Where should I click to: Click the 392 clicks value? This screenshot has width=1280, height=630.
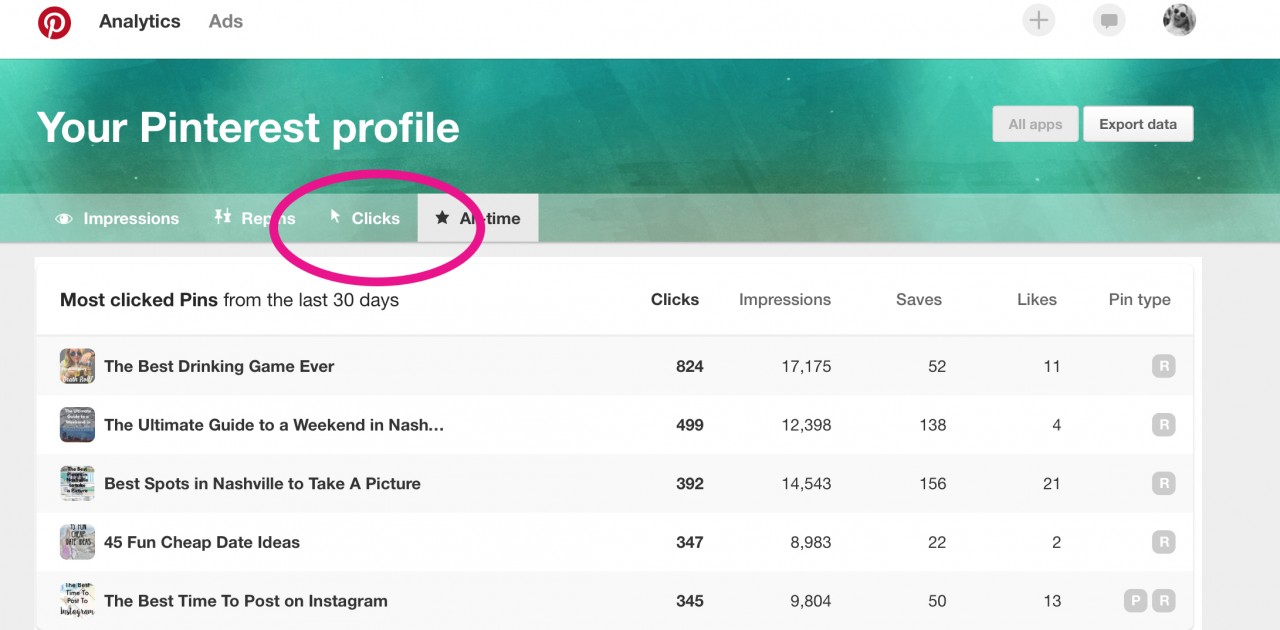[x=690, y=483]
